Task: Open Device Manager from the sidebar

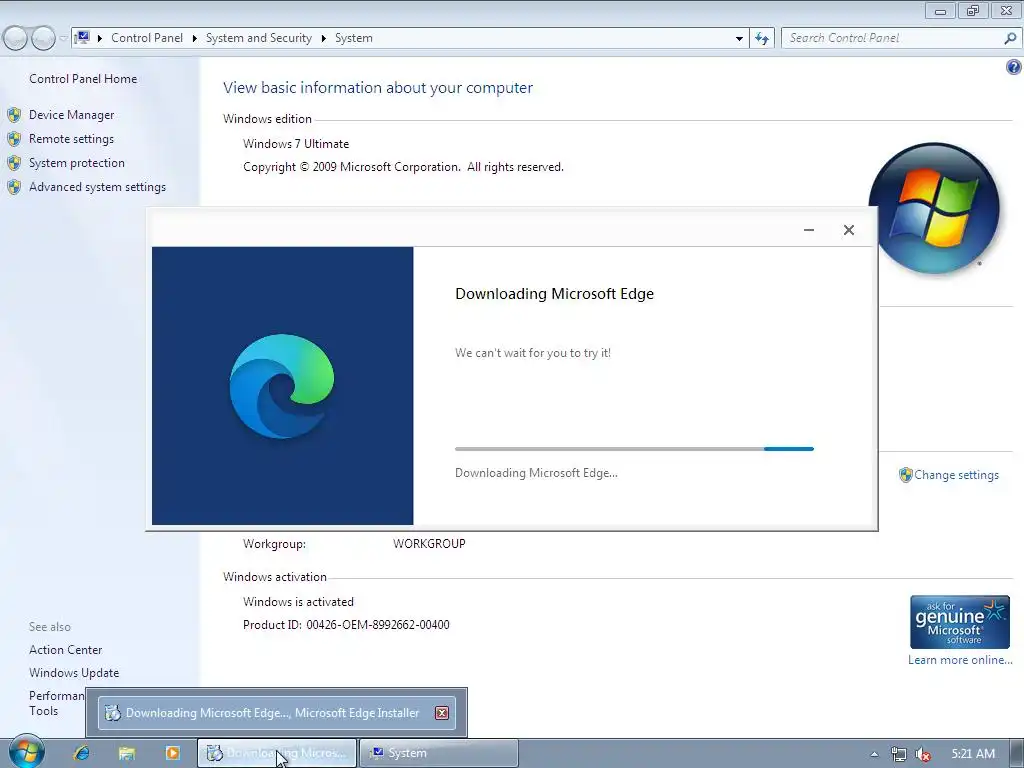Action: coord(71,115)
